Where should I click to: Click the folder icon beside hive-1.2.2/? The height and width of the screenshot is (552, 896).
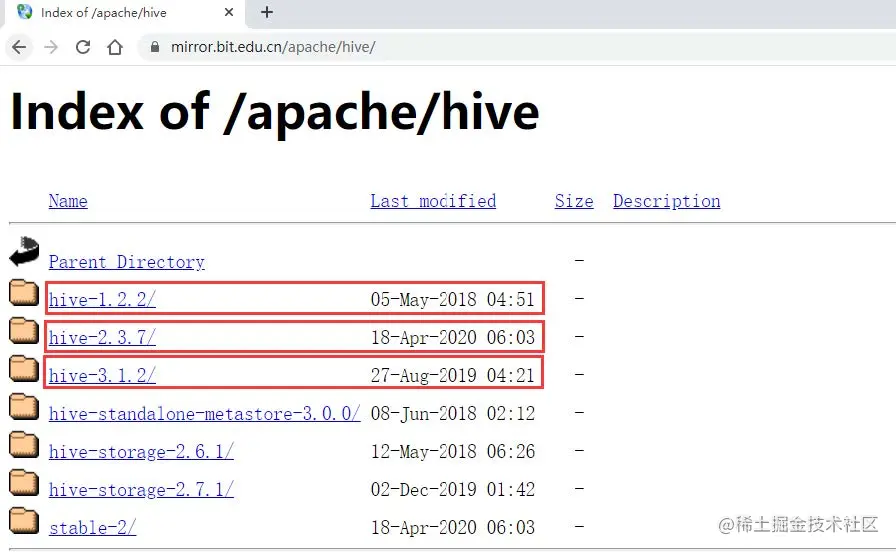click(24, 293)
